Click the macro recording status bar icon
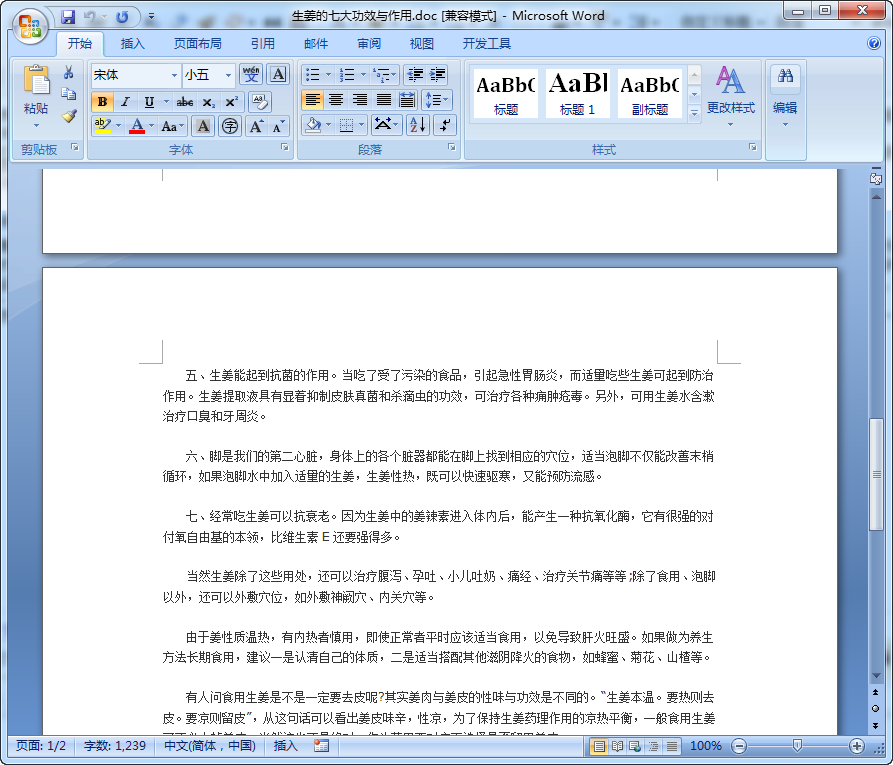Viewport: 893px width, 765px height. coord(321,746)
